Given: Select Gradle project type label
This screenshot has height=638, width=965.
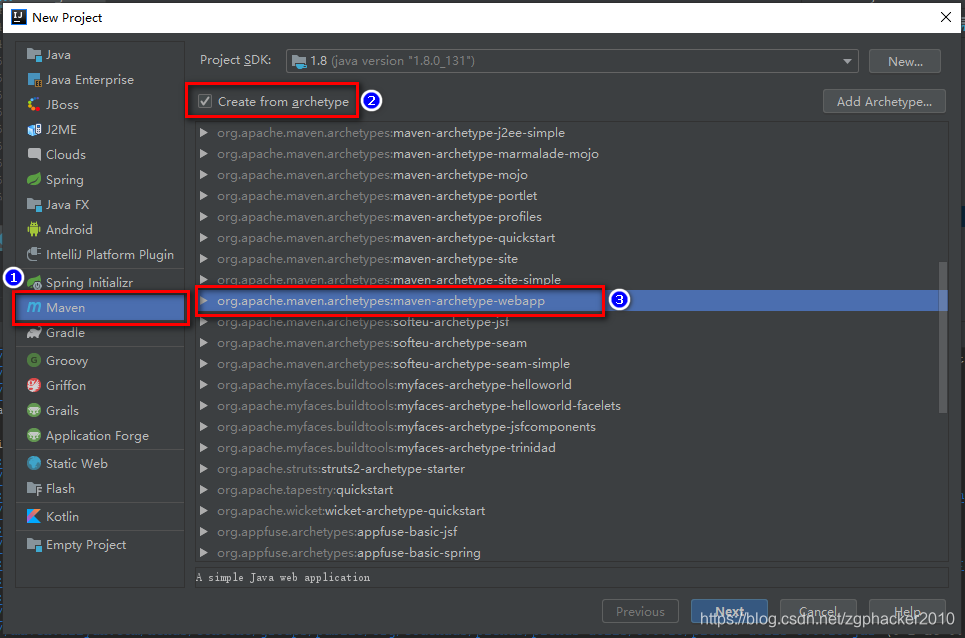Looking at the screenshot, I should [x=65, y=333].
